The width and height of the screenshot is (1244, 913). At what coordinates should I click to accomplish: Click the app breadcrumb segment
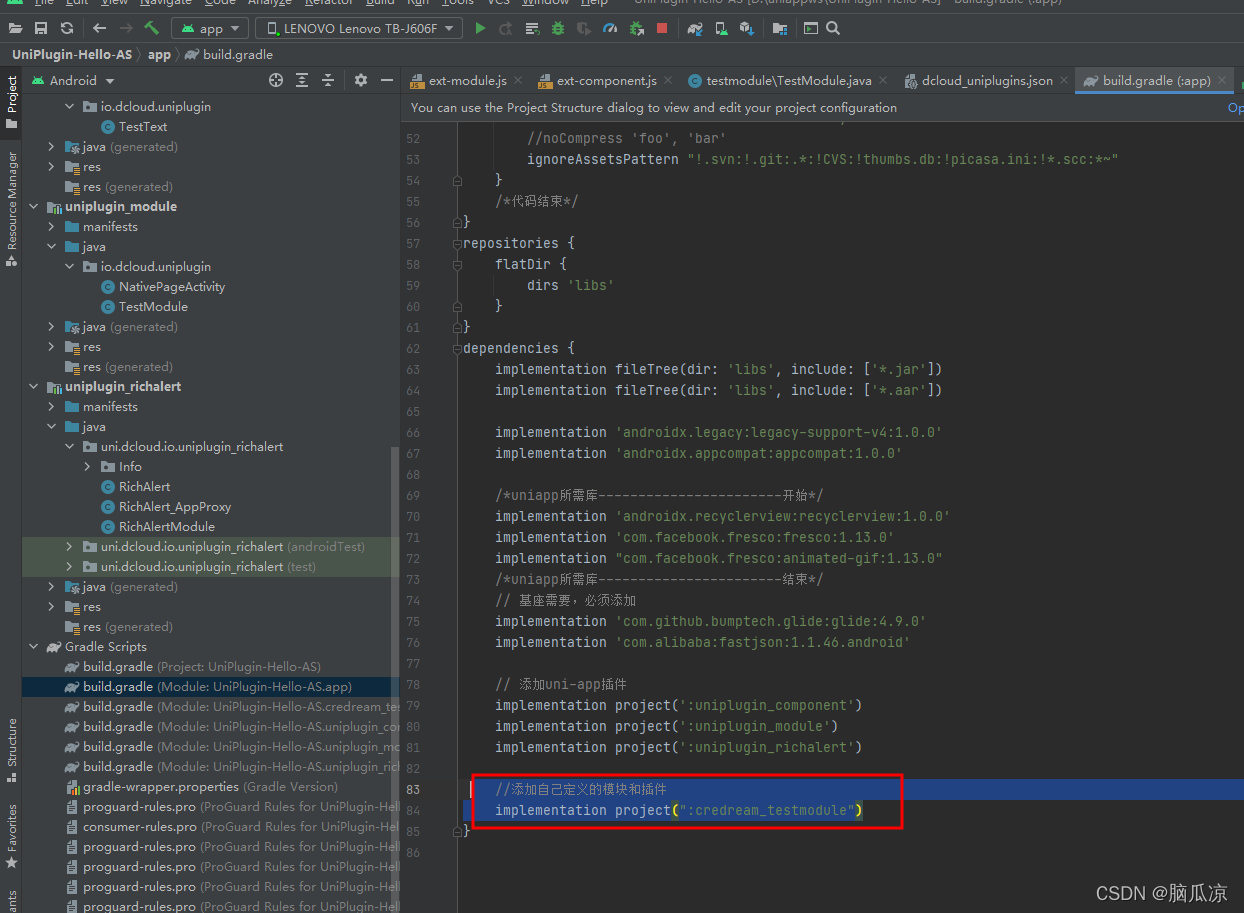(159, 55)
